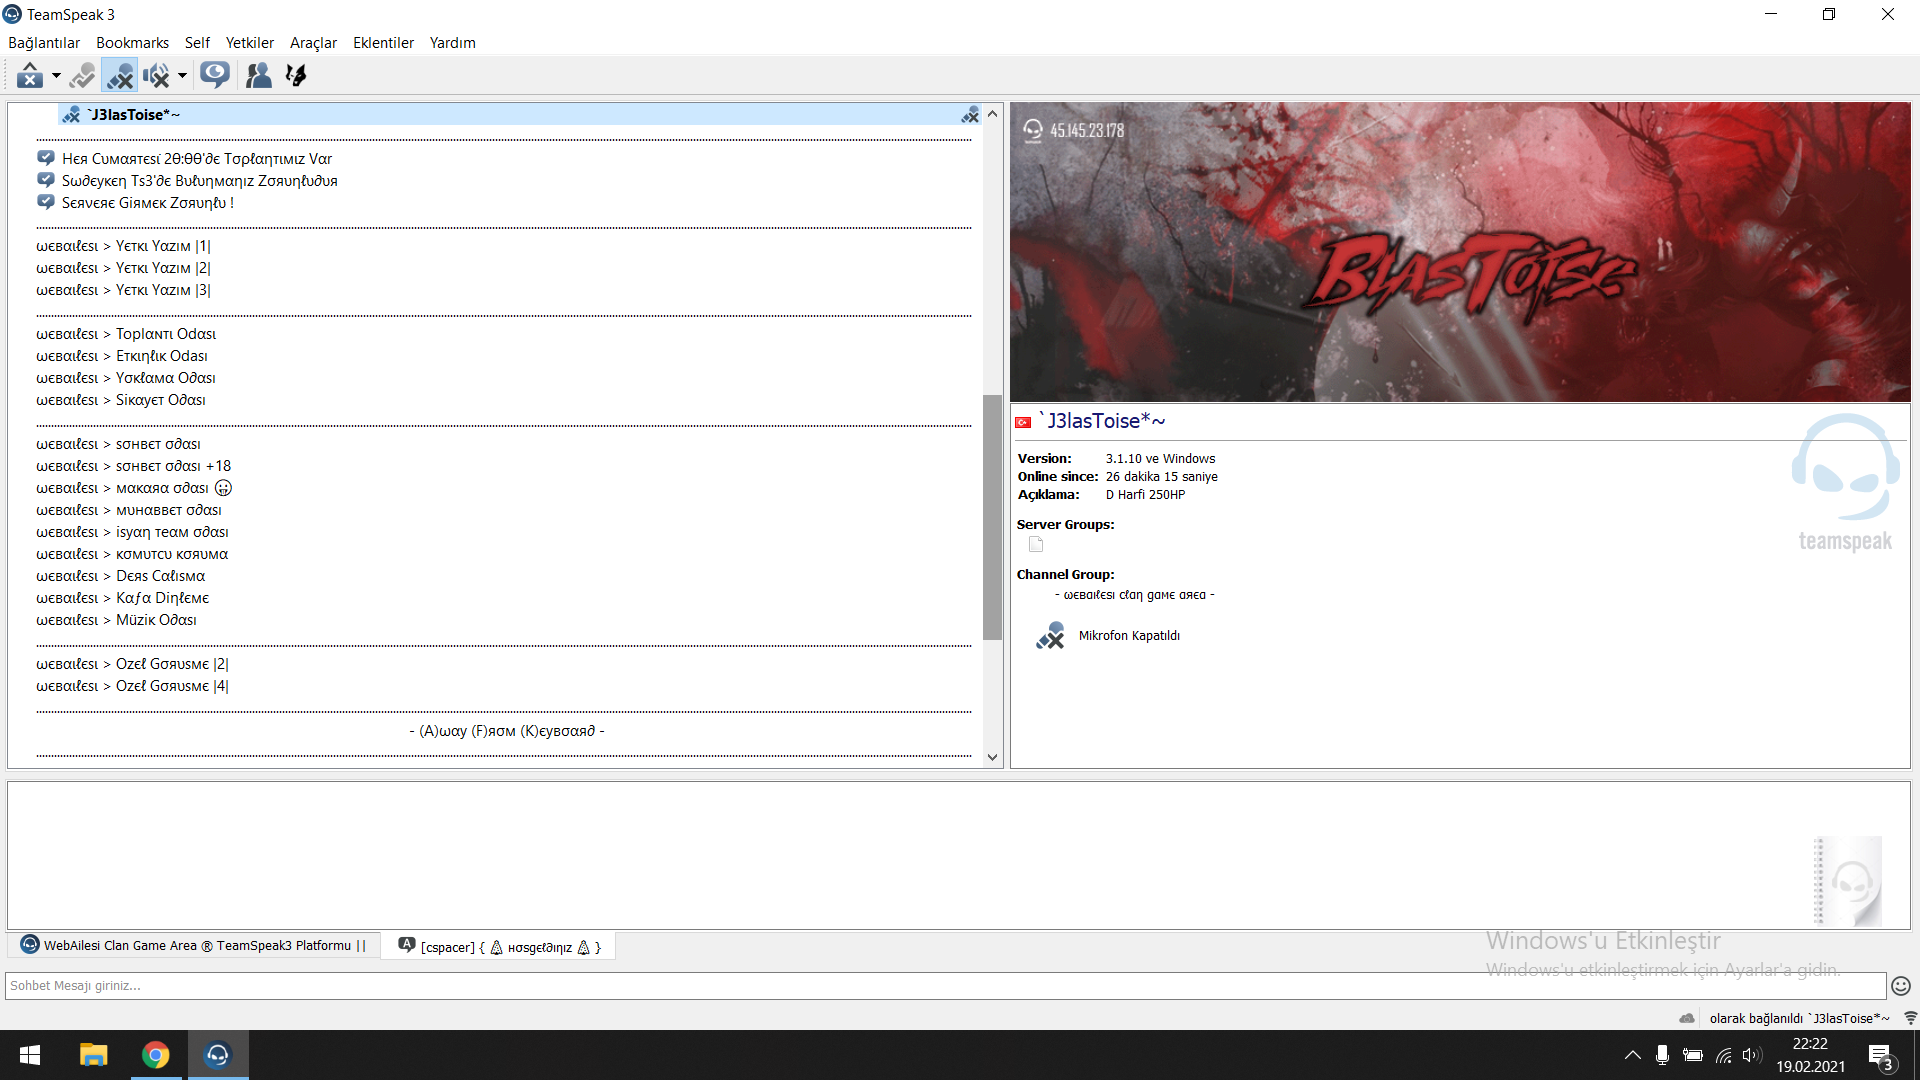Open the Bookmarks menu

(132, 43)
